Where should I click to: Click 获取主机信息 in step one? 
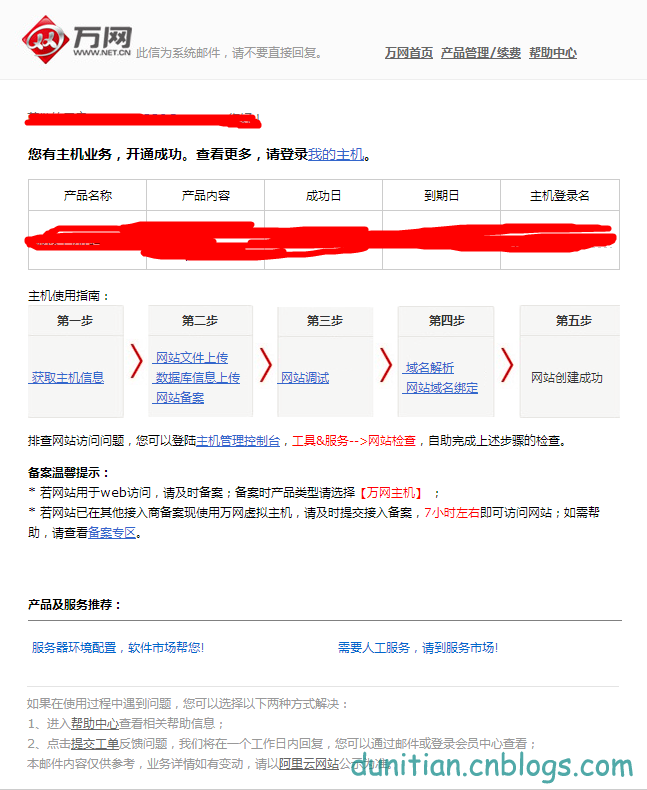coord(68,377)
